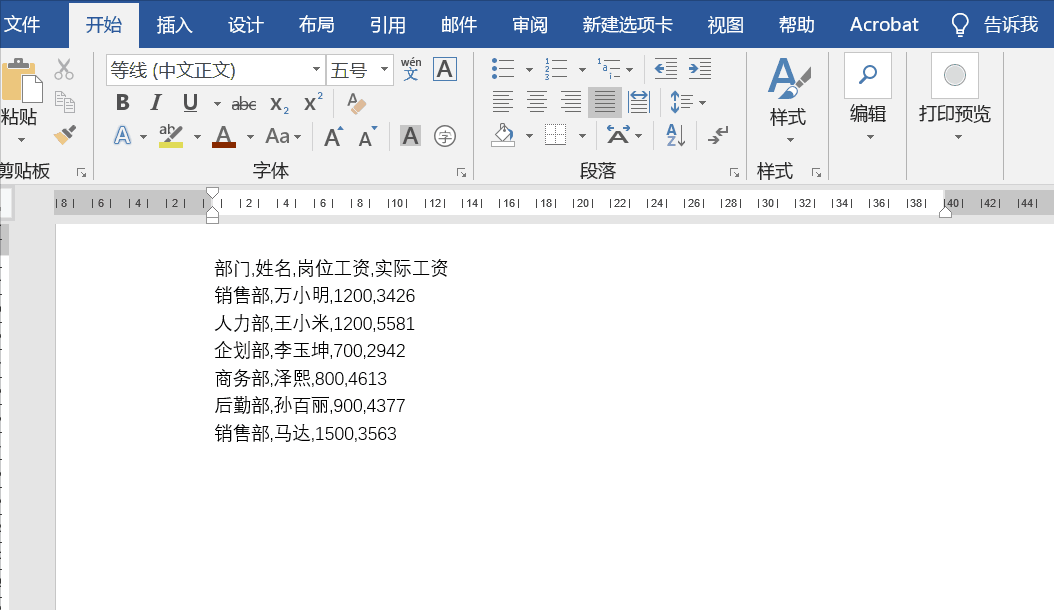Align text left
Screen dimensions: 1054x610
pos(503,102)
